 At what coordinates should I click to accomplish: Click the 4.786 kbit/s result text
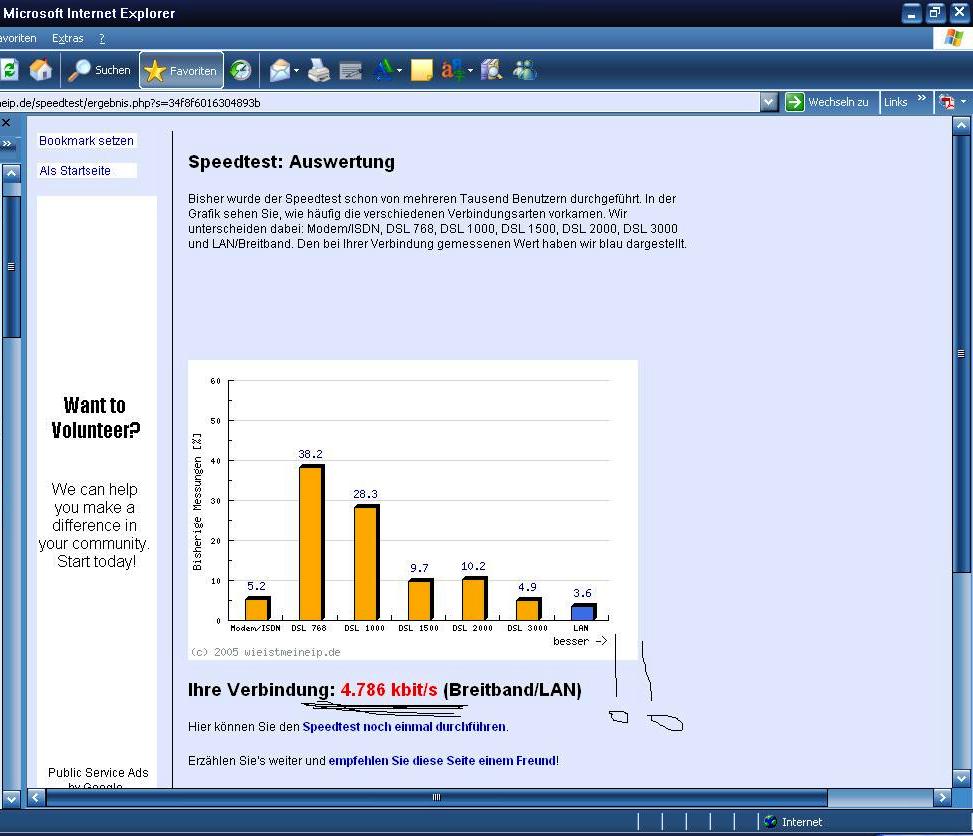click(389, 690)
